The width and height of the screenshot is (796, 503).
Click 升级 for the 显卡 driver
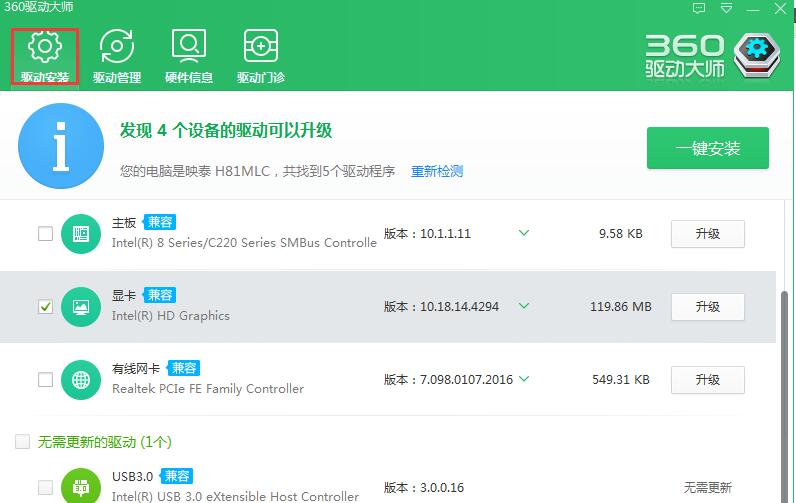tap(708, 307)
